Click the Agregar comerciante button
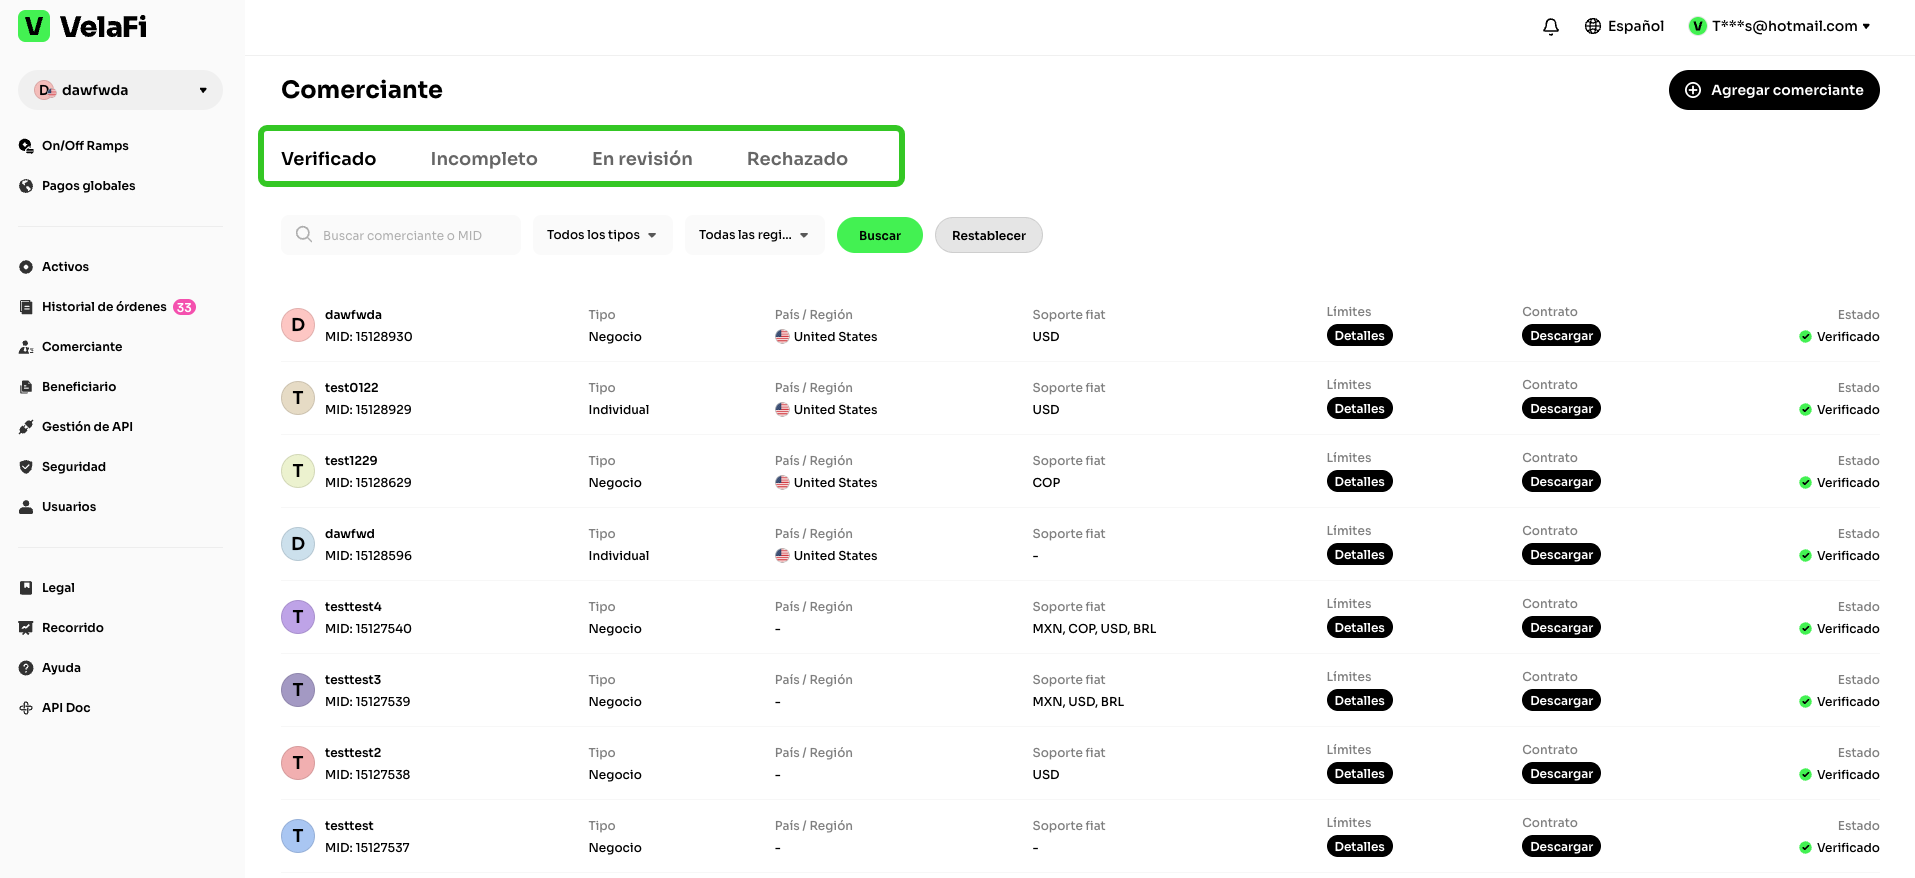The height and width of the screenshot is (878, 1915). (1773, 90)
